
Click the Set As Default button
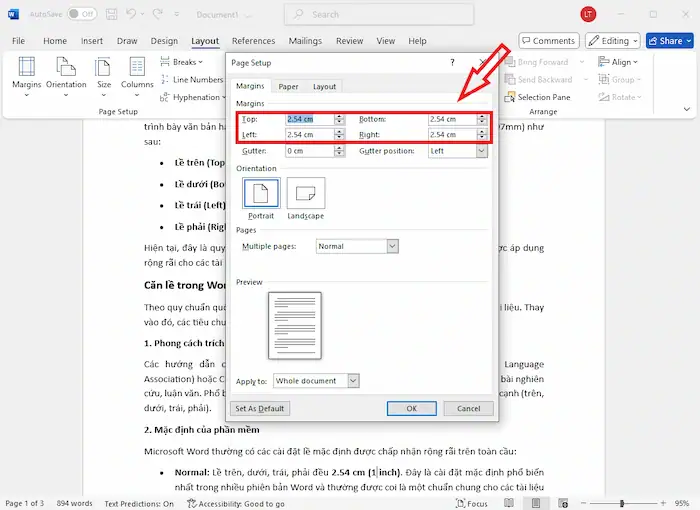[260, 408]
